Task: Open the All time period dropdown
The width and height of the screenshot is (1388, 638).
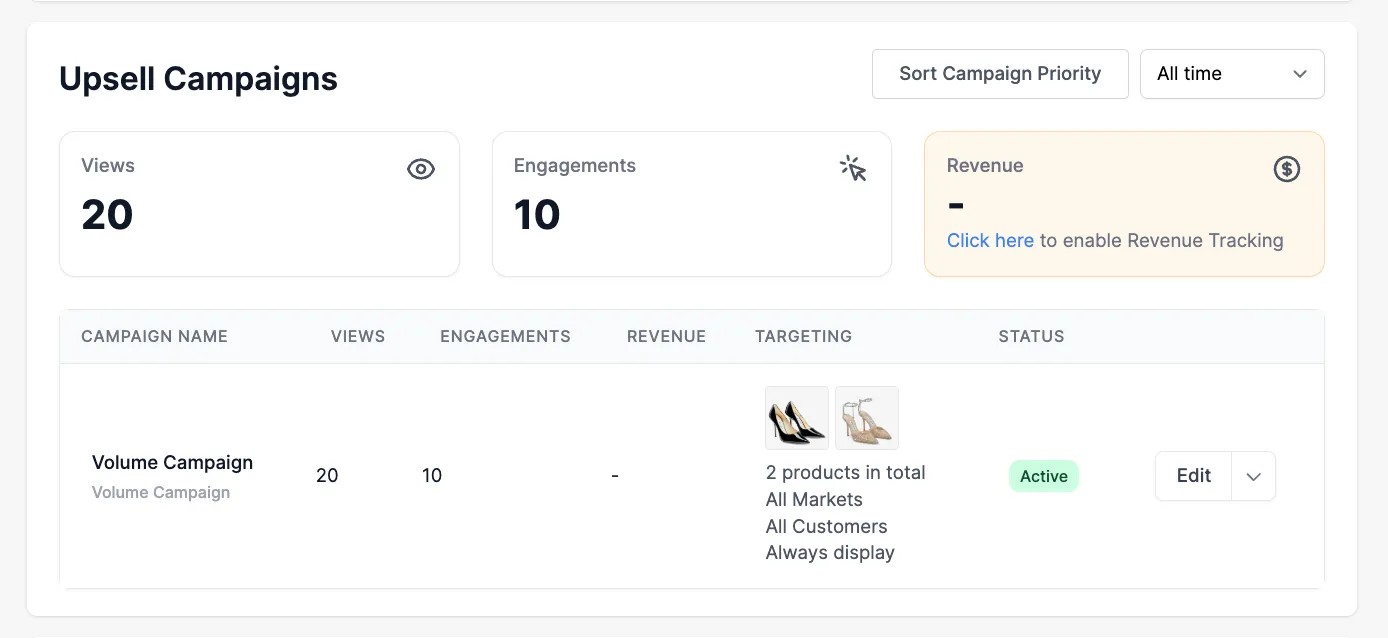Action: (1232, 74)
